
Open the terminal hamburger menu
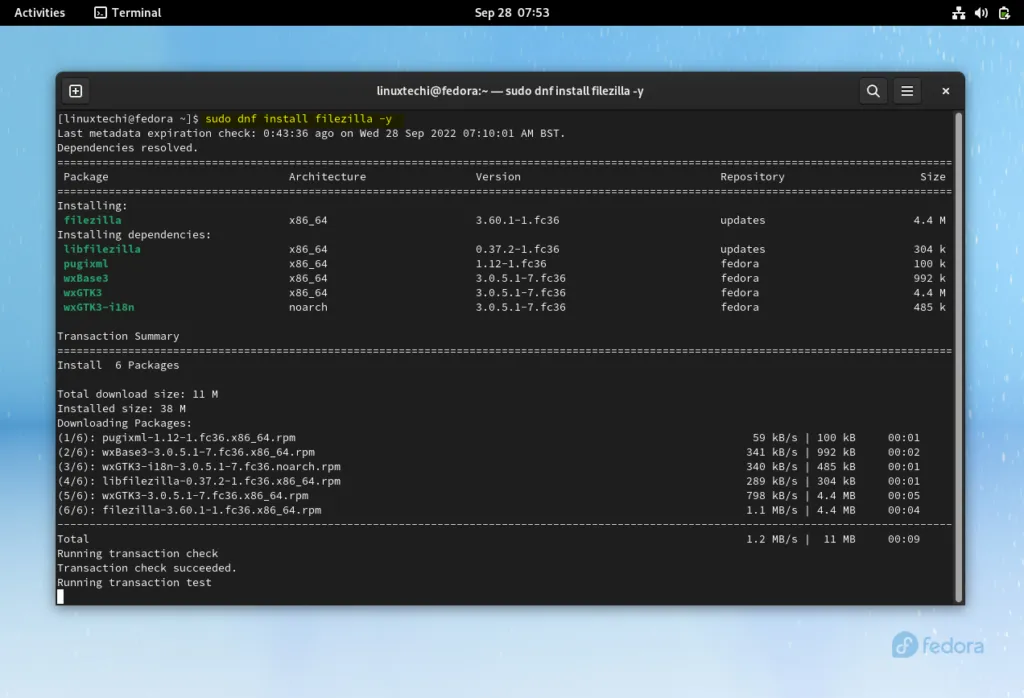click(907, 91)
